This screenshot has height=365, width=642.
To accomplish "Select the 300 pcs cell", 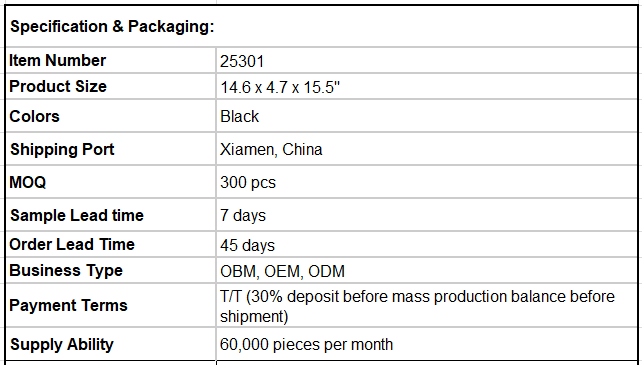I will click(x=427, y=182).
